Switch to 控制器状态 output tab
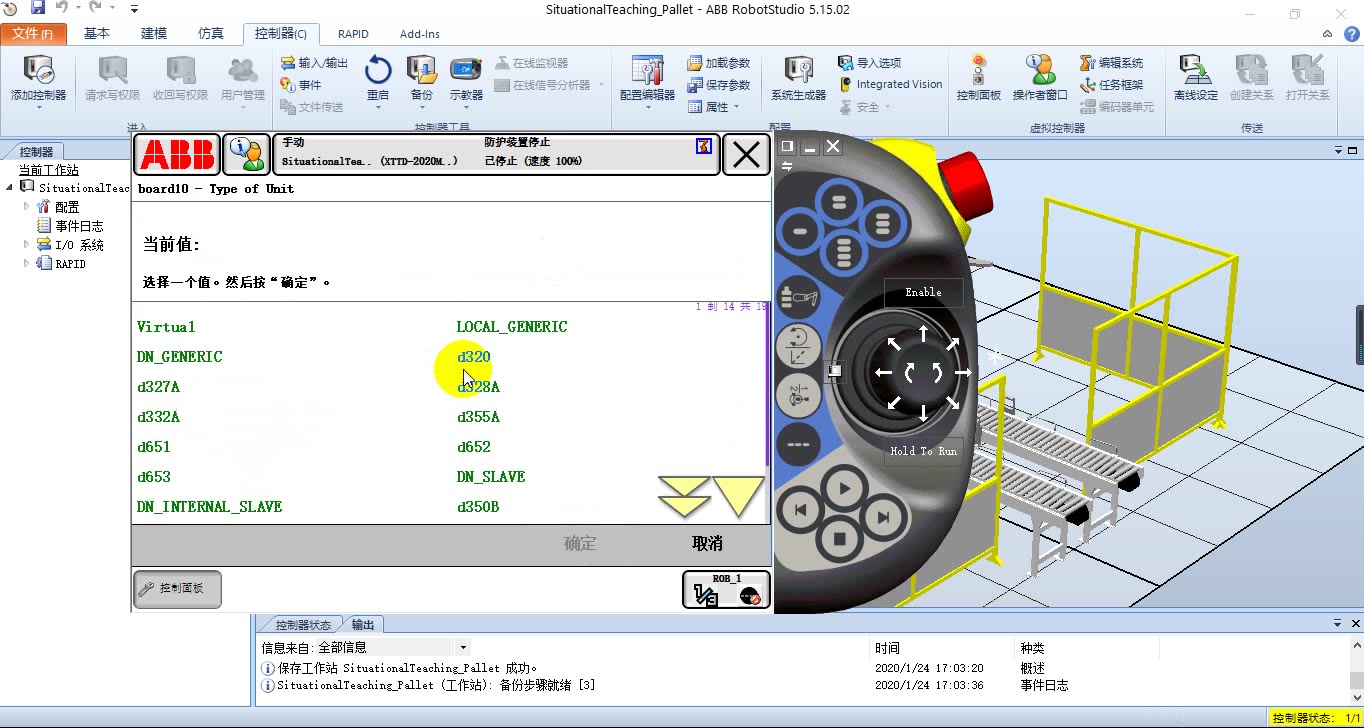This screenshot has width=1364, height=728. (303, 624)
